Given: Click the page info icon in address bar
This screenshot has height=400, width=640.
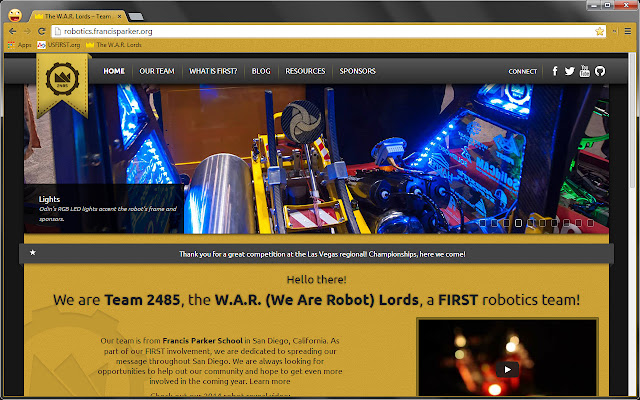Looking at the screenshot, I should pos(58,31).
